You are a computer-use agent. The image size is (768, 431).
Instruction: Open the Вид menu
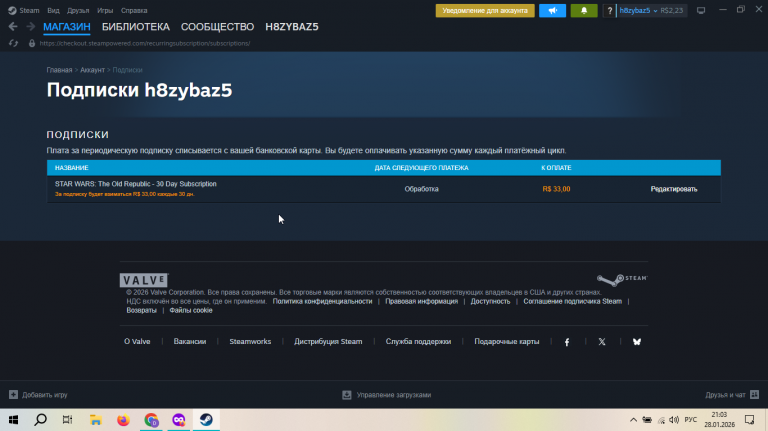(53, 10)
